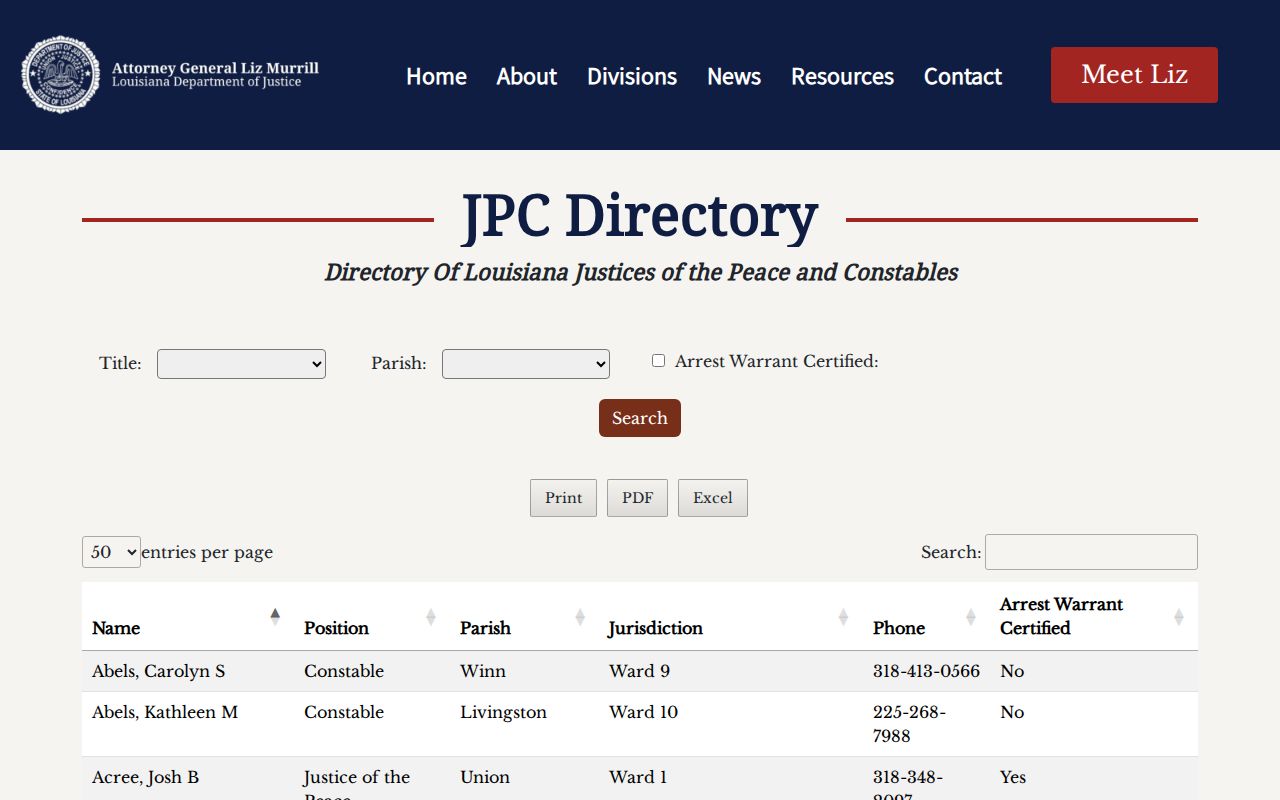Click the red Search button
This screenshot has width=1280, height=800.
(x=640, y=418)
